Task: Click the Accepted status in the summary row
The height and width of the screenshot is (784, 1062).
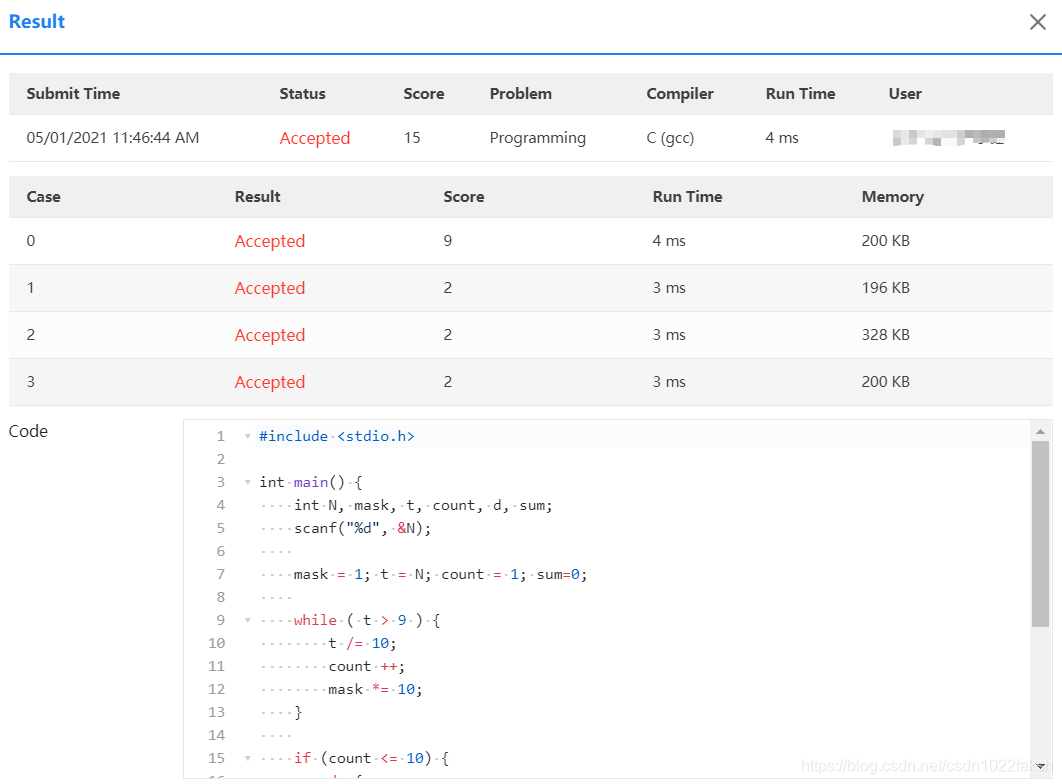Action: (314, 138)
